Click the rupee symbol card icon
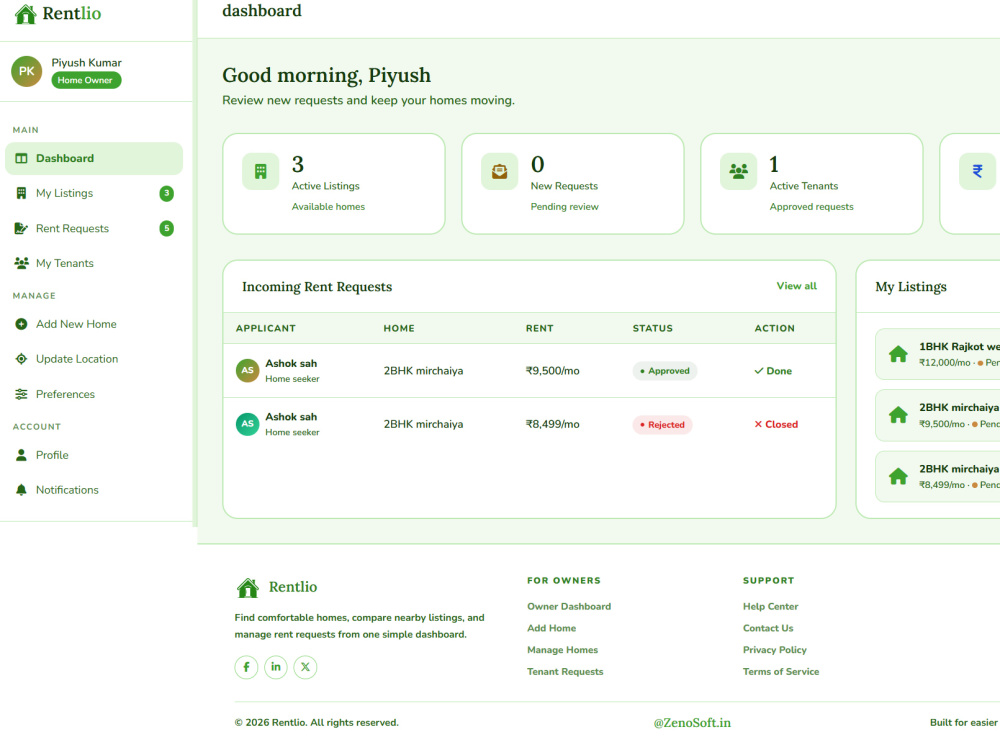Screen dimensions: 1000x750 [x=977, y=172]
